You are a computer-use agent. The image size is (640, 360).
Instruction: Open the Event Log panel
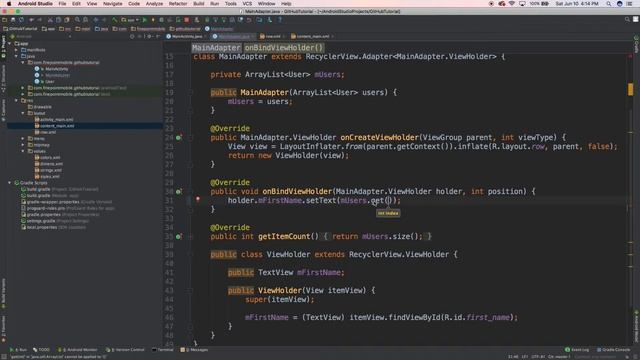click(577, 350)
